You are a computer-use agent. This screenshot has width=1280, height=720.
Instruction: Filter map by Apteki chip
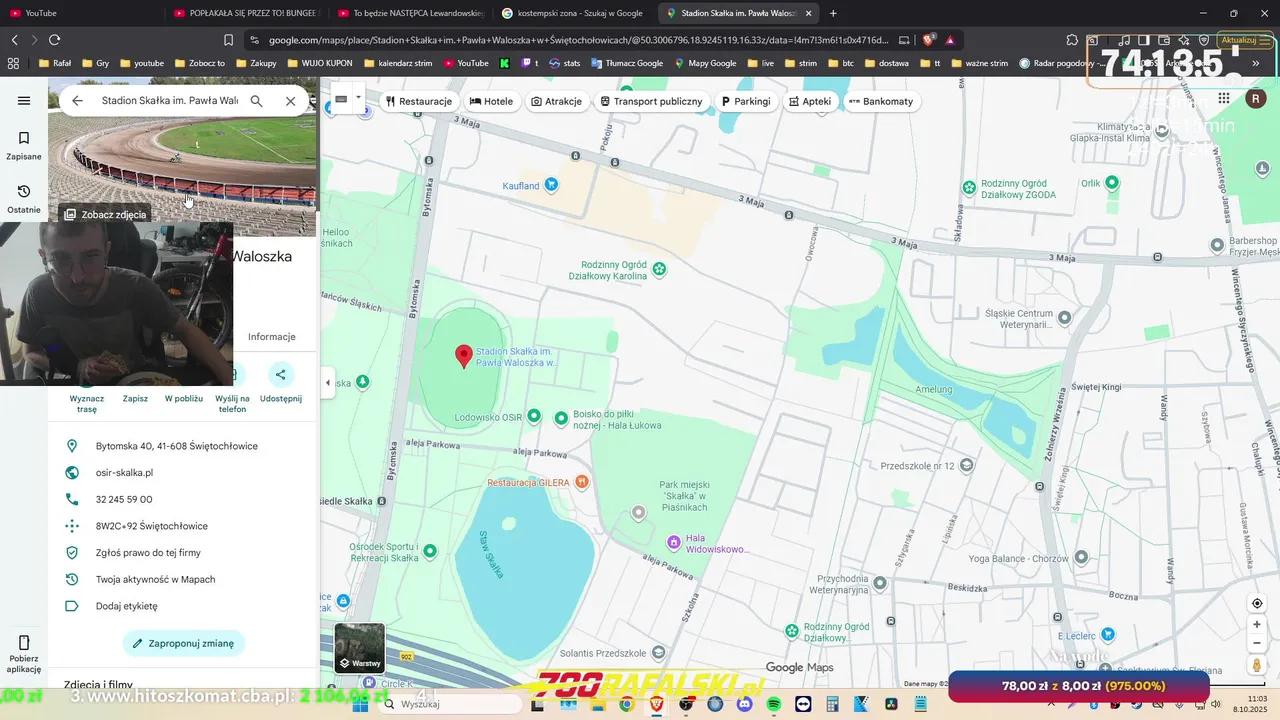click(810, 101)
